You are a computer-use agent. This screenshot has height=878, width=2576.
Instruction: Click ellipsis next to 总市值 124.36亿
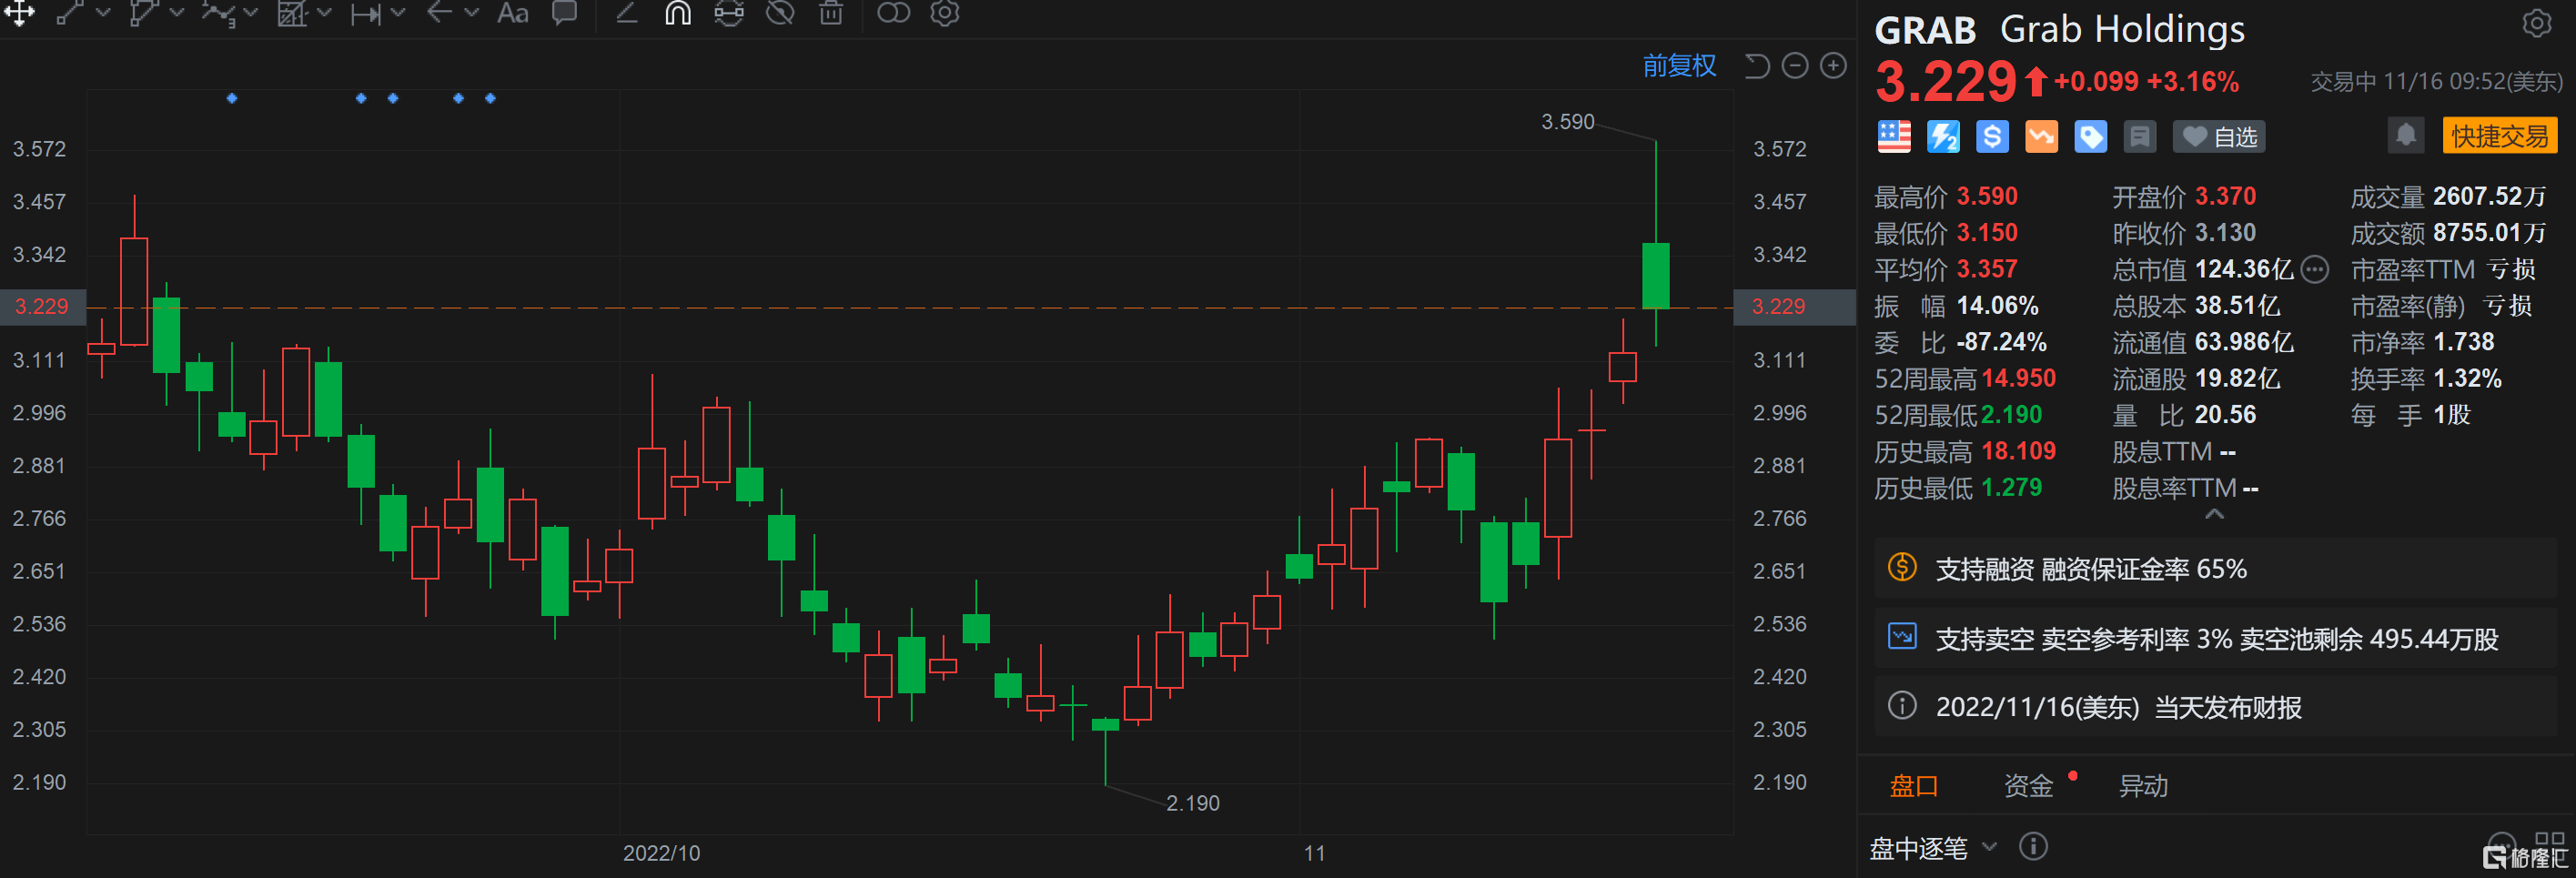tap(2314, 270)
